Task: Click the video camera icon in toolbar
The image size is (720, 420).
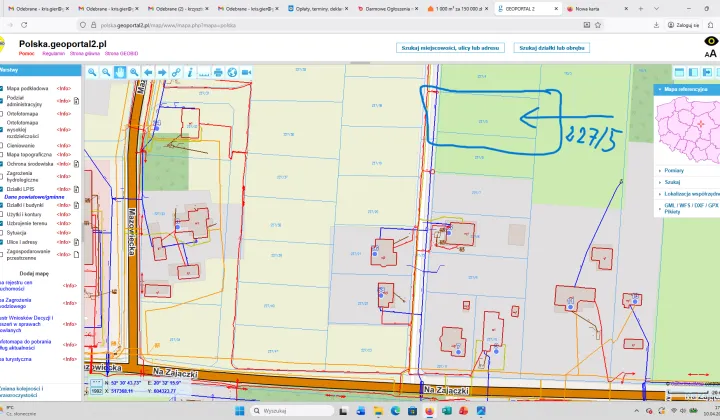Action: (246, 72)
